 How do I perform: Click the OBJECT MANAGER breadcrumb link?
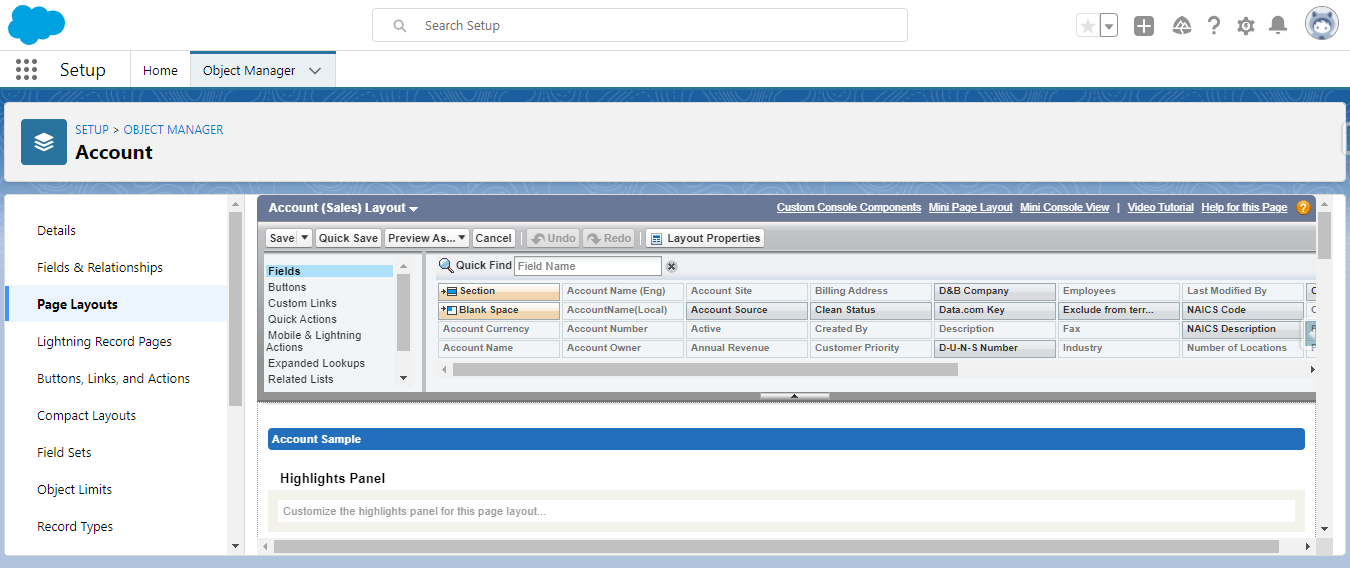pos(173,130)
